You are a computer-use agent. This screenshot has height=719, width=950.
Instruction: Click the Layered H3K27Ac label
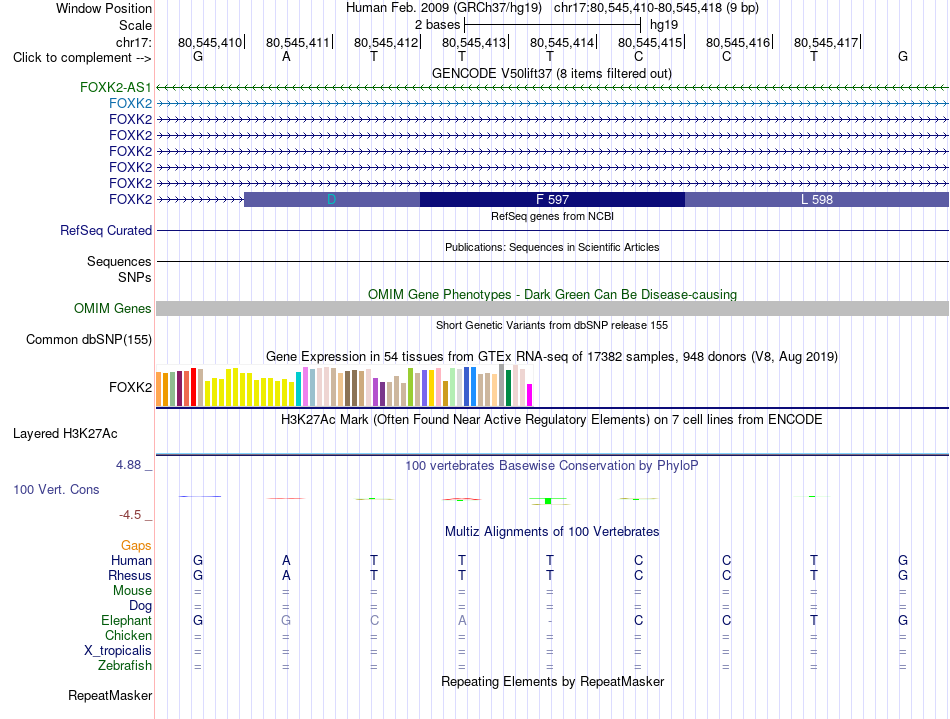click(x=65, y=434)
